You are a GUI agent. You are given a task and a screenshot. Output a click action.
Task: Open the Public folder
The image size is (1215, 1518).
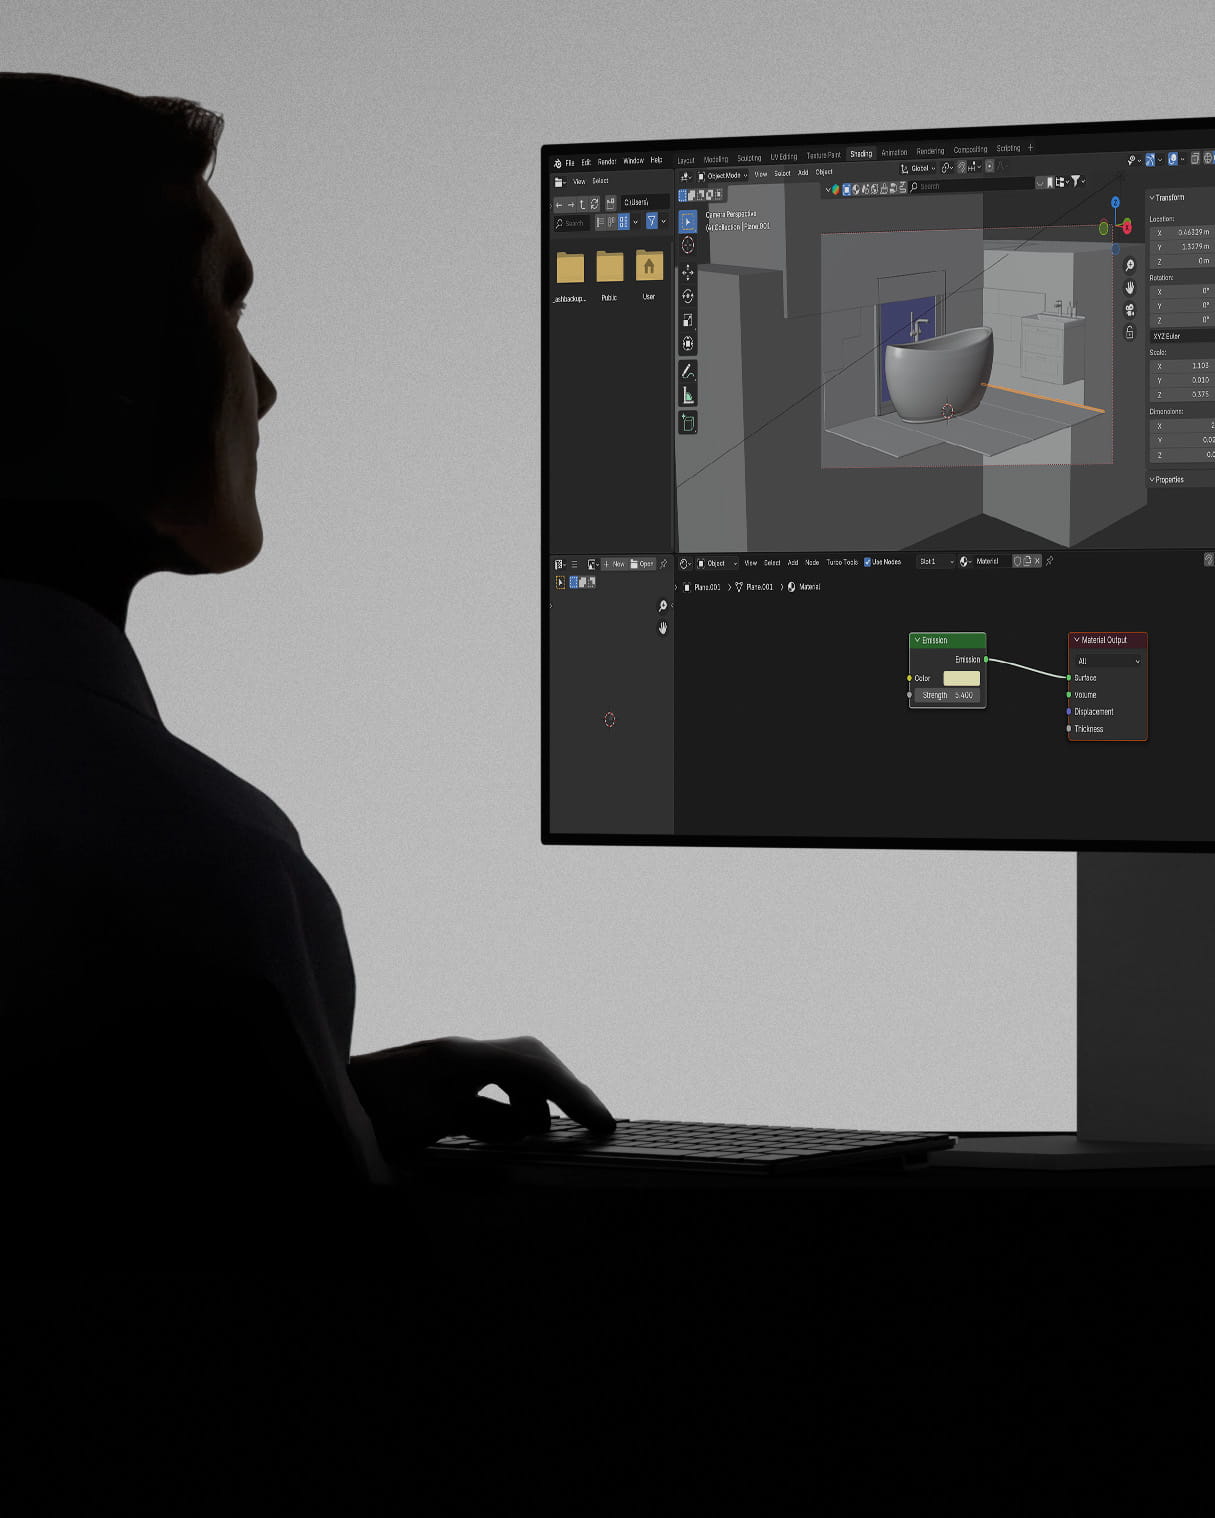coord(609,268)
